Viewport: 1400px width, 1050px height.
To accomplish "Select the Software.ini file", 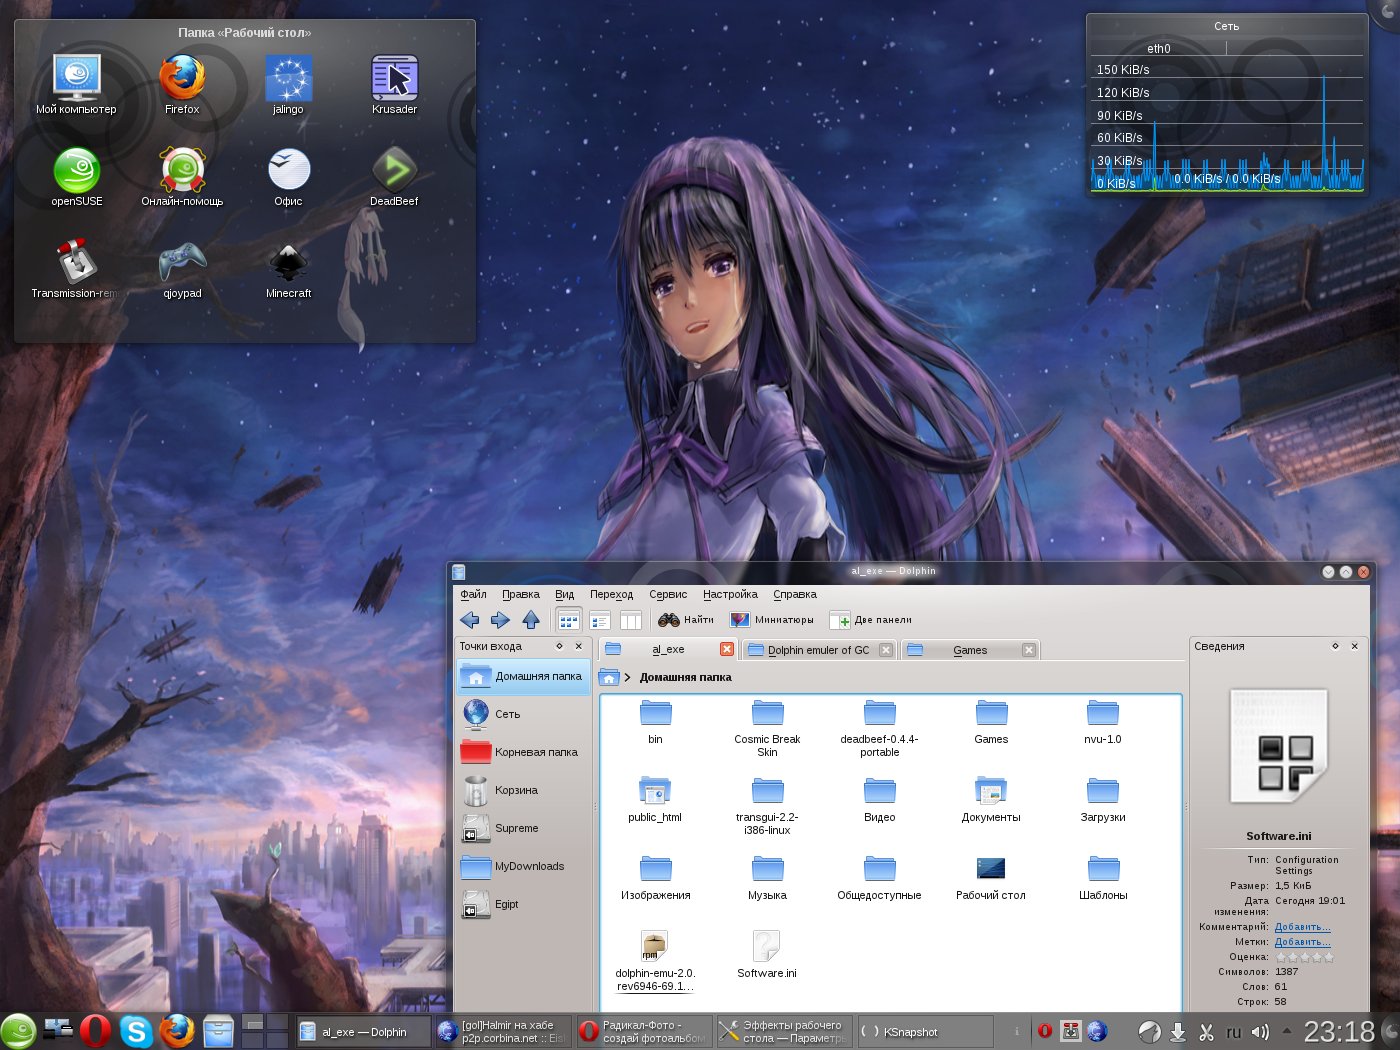I will point(767,955).
